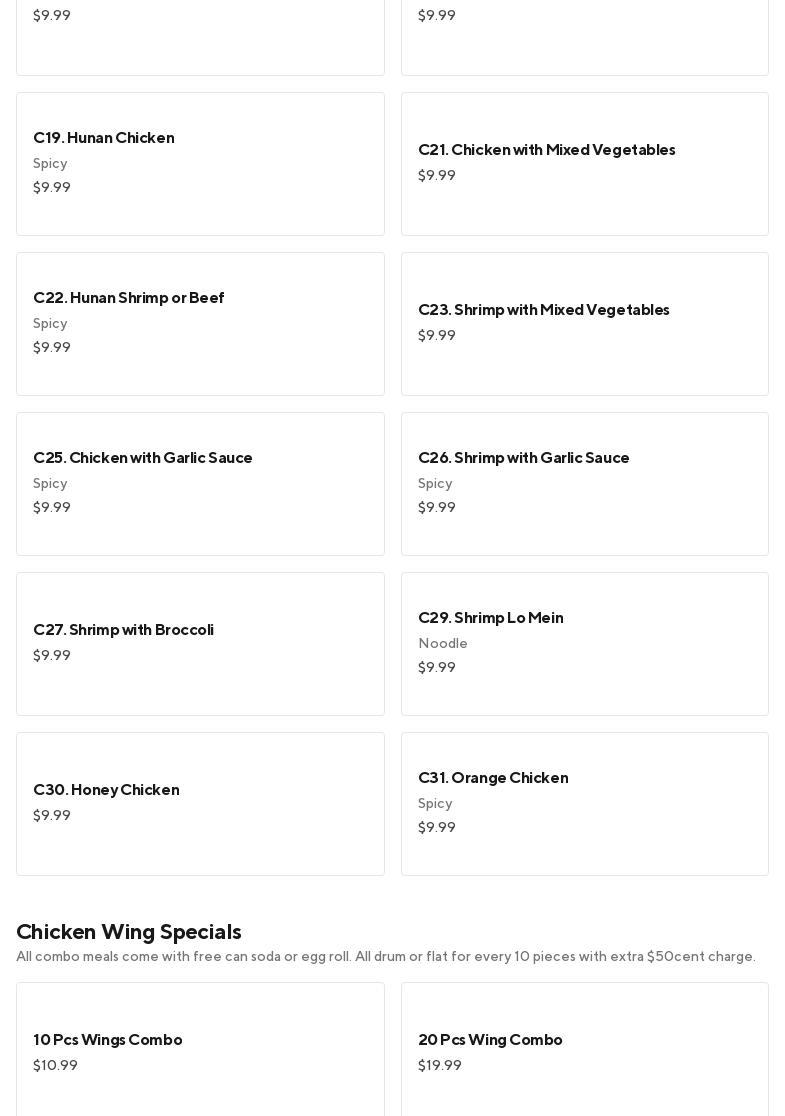Click the combo meals description under Chicken Wing Specials
This screenshot has width=785, height=1116.
coord(386,957)
